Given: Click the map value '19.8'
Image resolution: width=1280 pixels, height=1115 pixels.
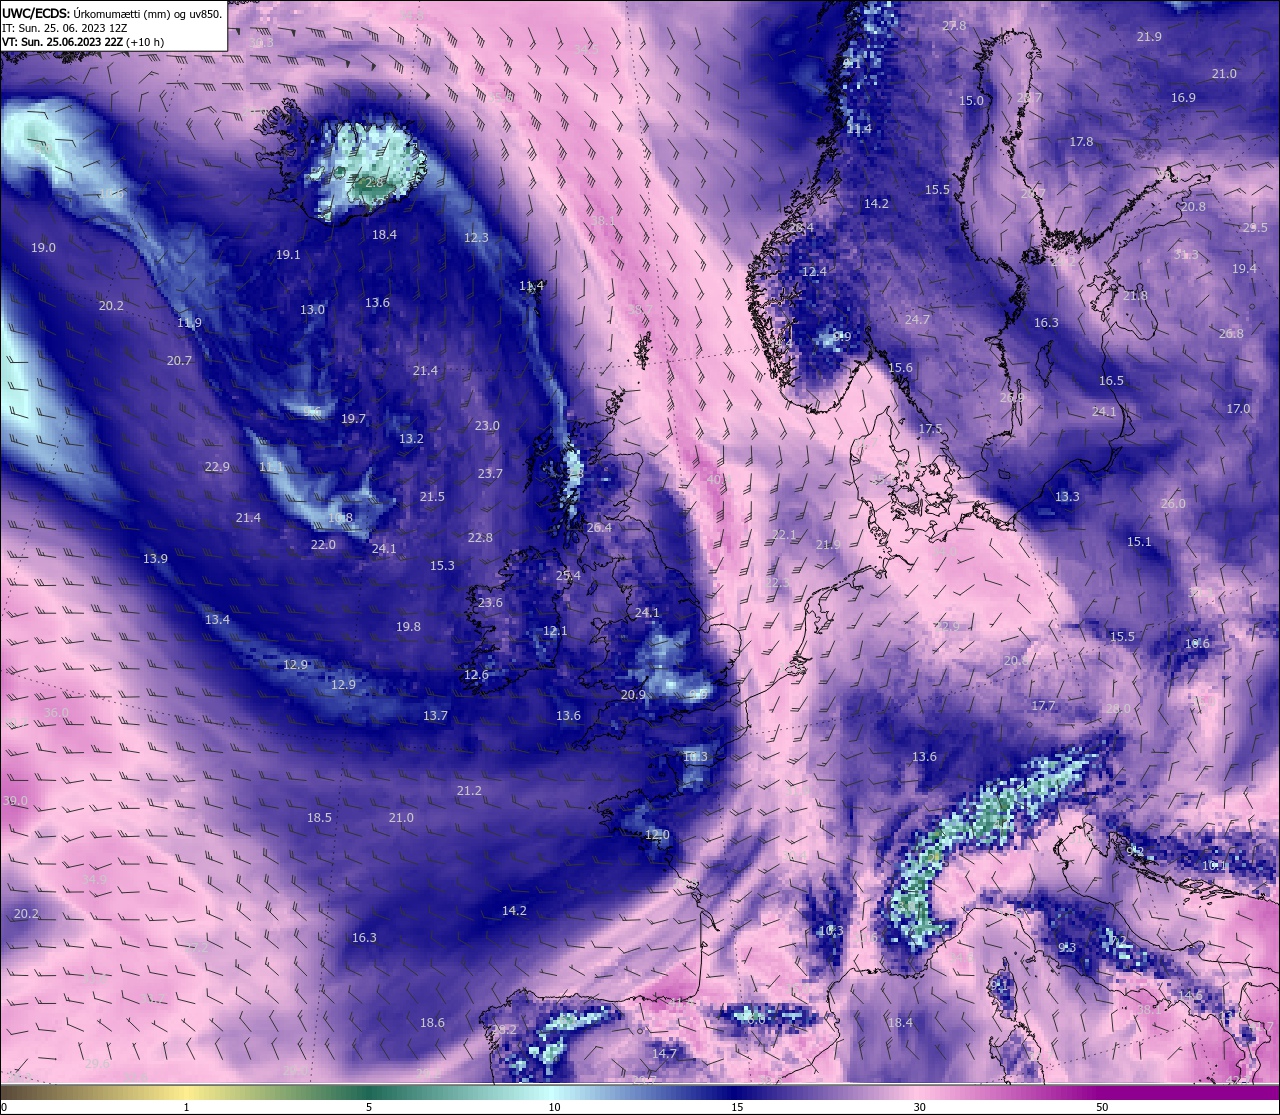Looking at the screenshot, I should click(x=408, y=626).
